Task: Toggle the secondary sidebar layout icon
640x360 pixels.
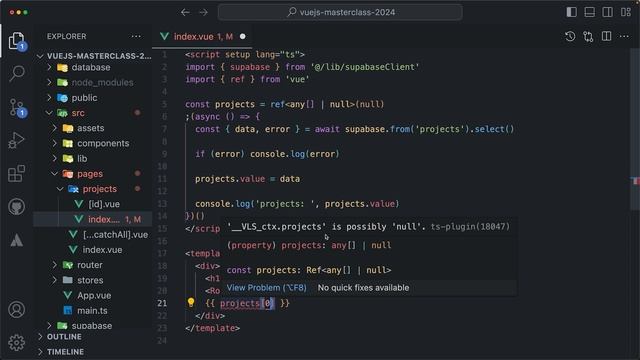Action: (x=607, y=12)
